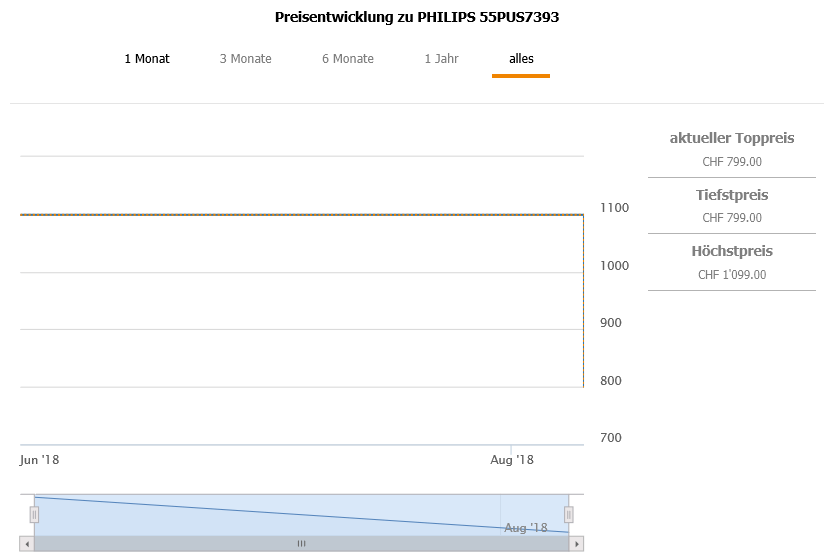Click the price drop line at chart end

[583, 300]
